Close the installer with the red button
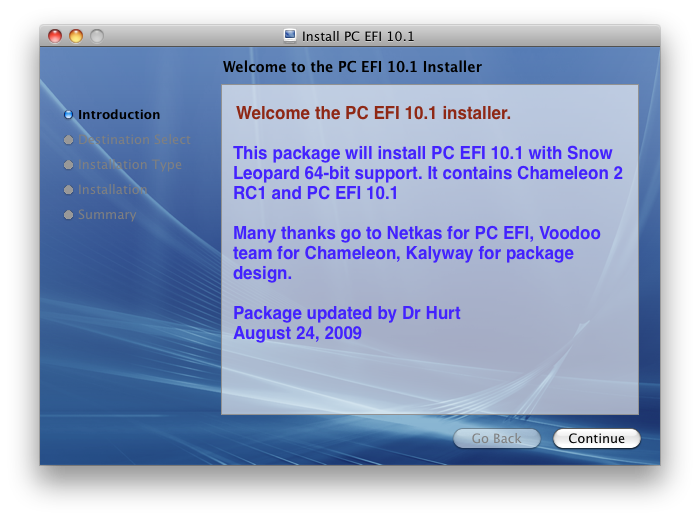The height and width of the screenshot is (520, 700). (x=55, y=36)
